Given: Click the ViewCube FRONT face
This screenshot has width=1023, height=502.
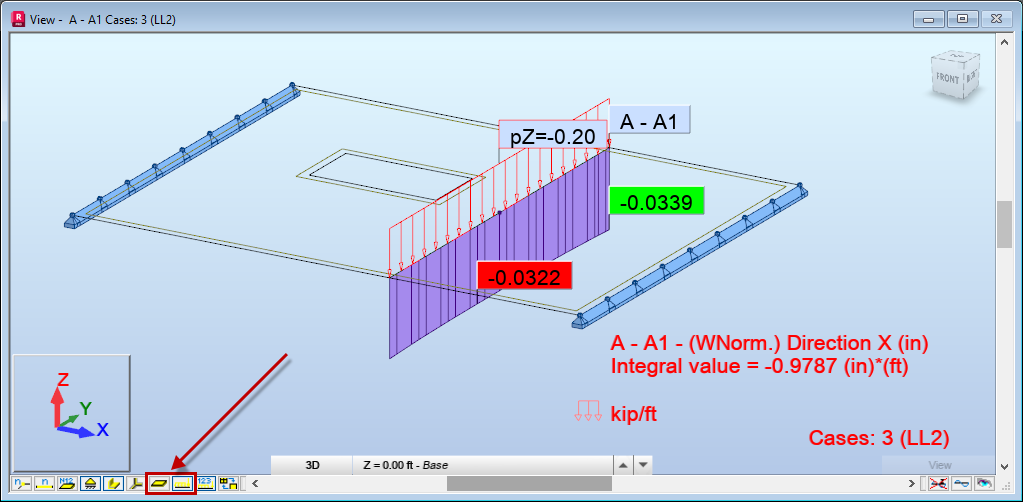Looking at the screenshot, I should click(947, 79).
